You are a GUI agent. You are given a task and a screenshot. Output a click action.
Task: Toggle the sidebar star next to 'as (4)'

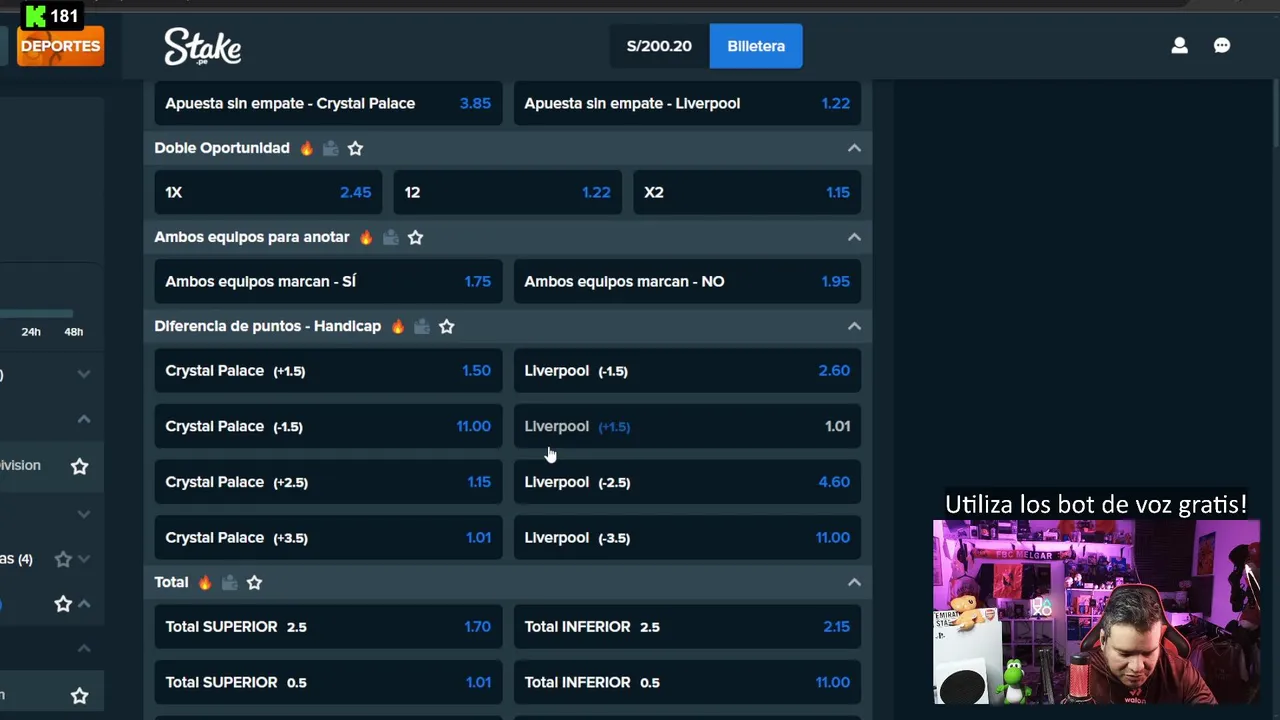click(63, 559)
